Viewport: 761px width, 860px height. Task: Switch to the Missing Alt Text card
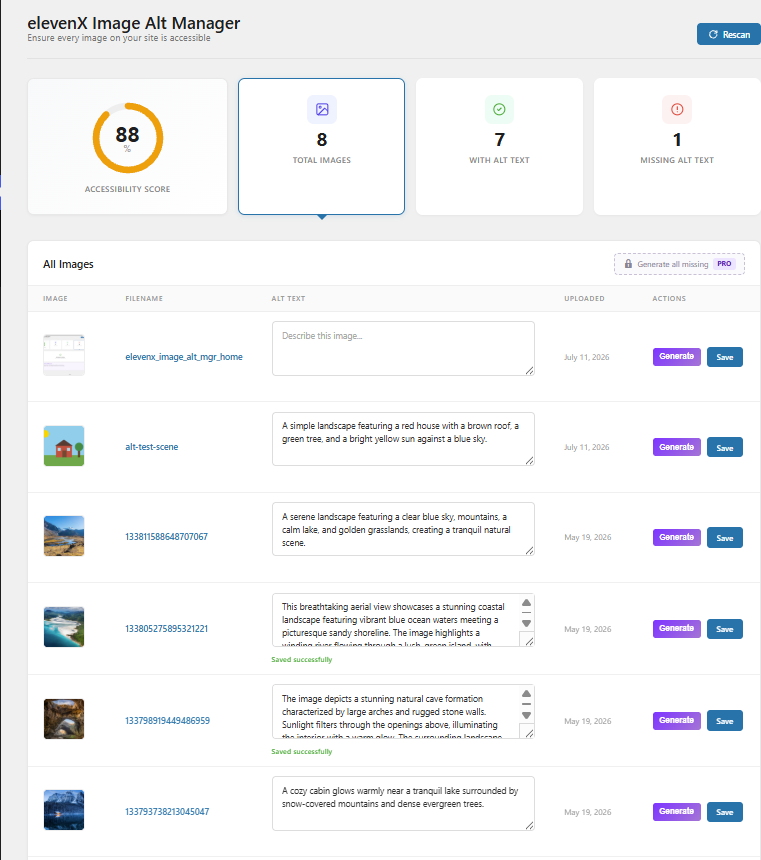point(677,146)
